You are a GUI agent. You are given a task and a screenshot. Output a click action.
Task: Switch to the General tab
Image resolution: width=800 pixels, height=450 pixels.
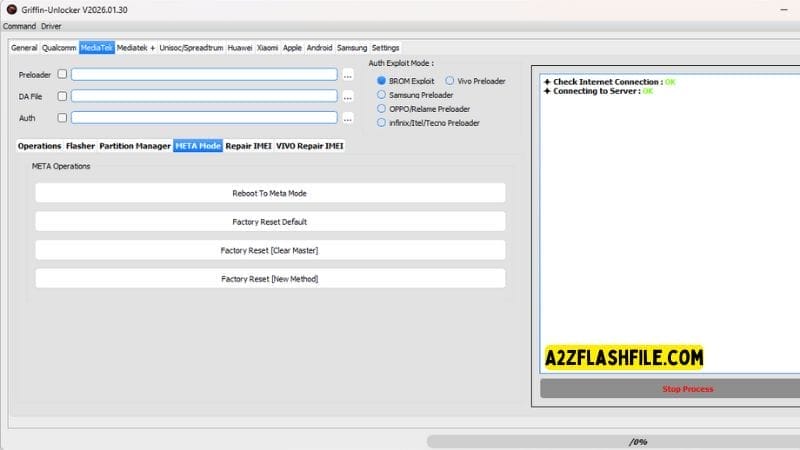[24, 47]
